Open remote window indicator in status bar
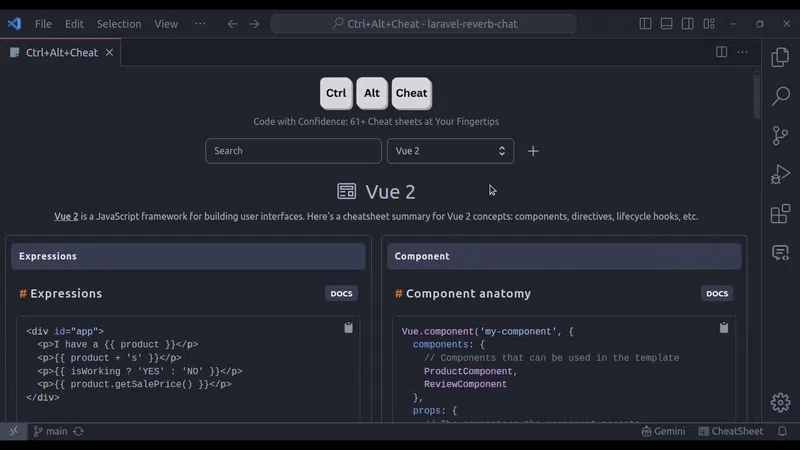Image resolution: width=800 pixels, height=450 pixels. (x=14, y=431)
